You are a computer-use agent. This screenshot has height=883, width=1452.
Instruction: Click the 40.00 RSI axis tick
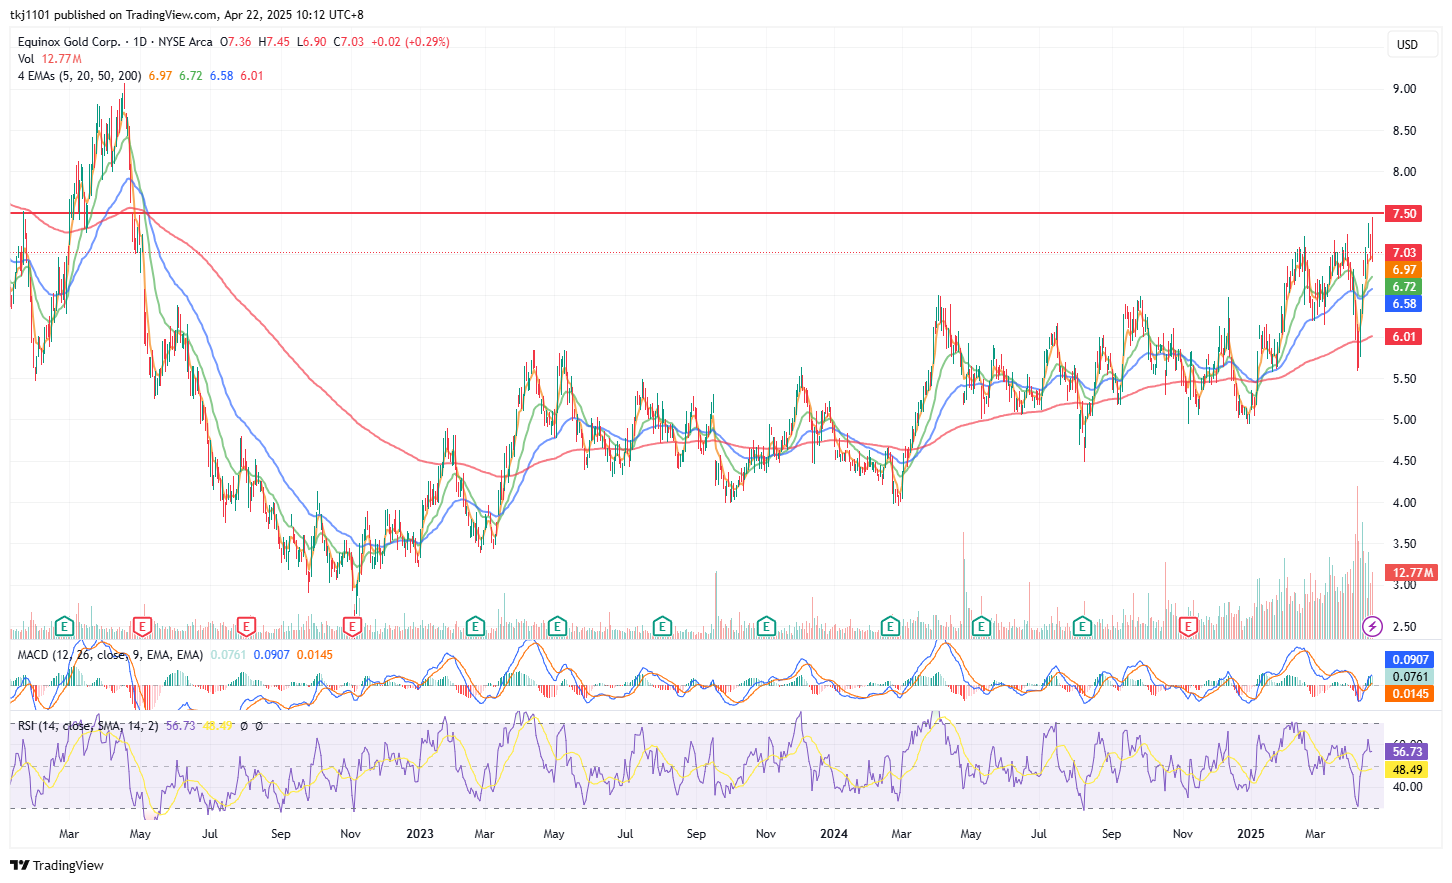1407,787
